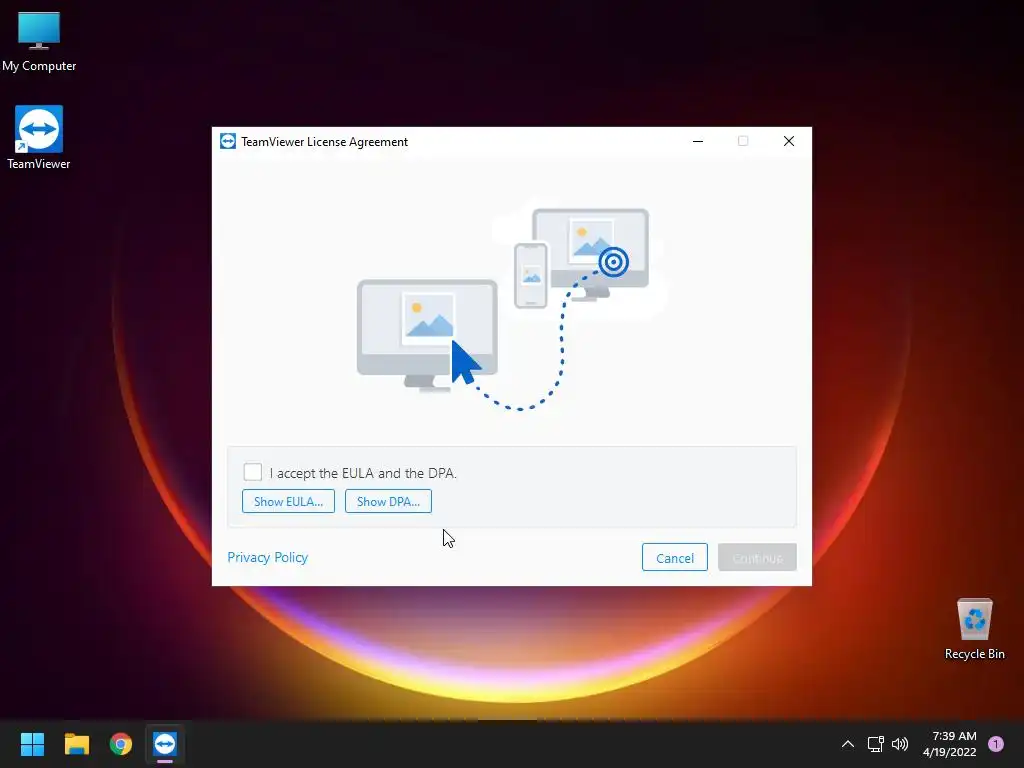Open the Privacy Policy link

[267, 557]
